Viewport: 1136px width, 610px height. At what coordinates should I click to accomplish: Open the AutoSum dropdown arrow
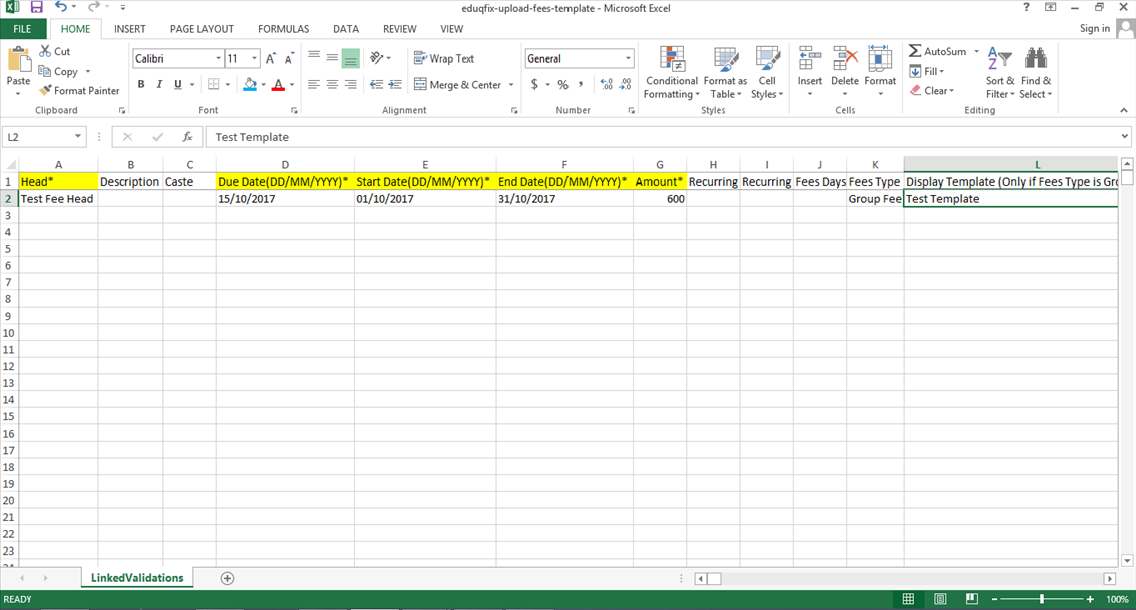pos(977,51)
